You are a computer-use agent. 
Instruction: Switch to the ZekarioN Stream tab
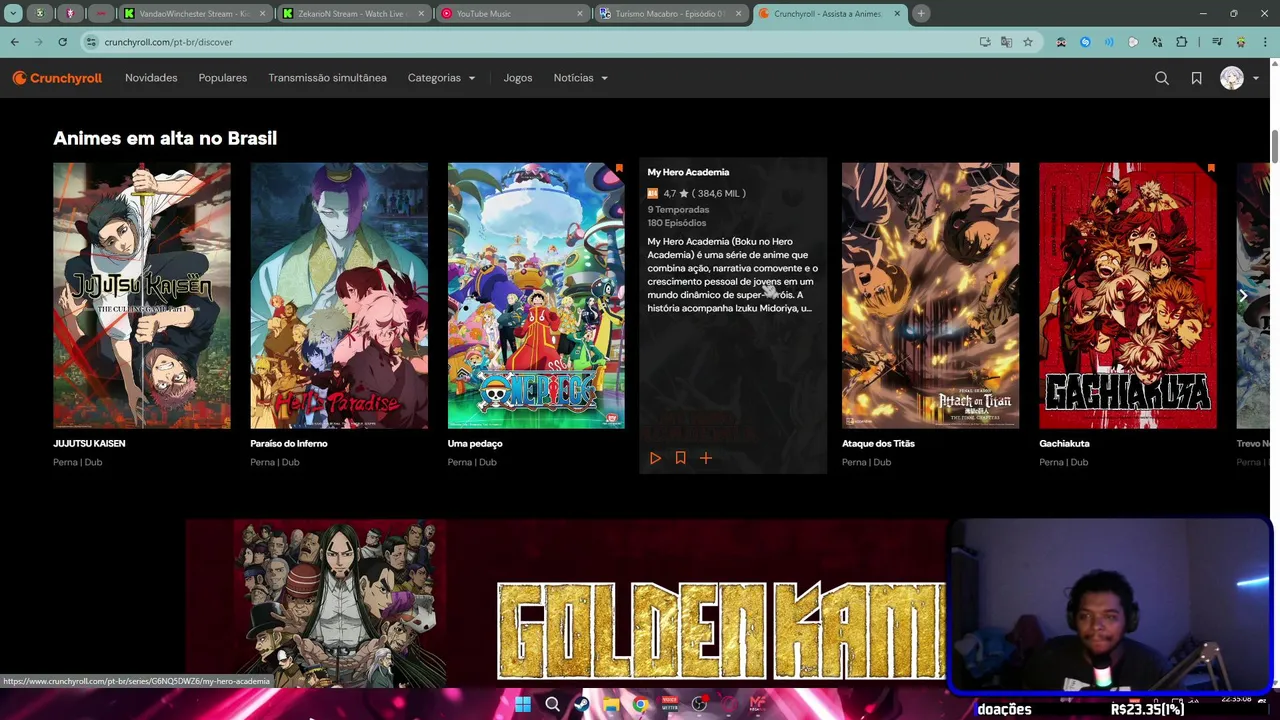(x=353, y=14)
